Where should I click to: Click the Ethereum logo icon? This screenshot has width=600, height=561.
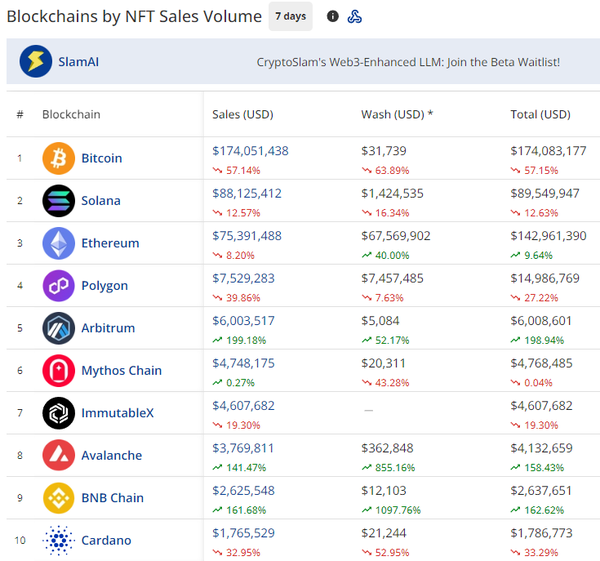(58, 243)
